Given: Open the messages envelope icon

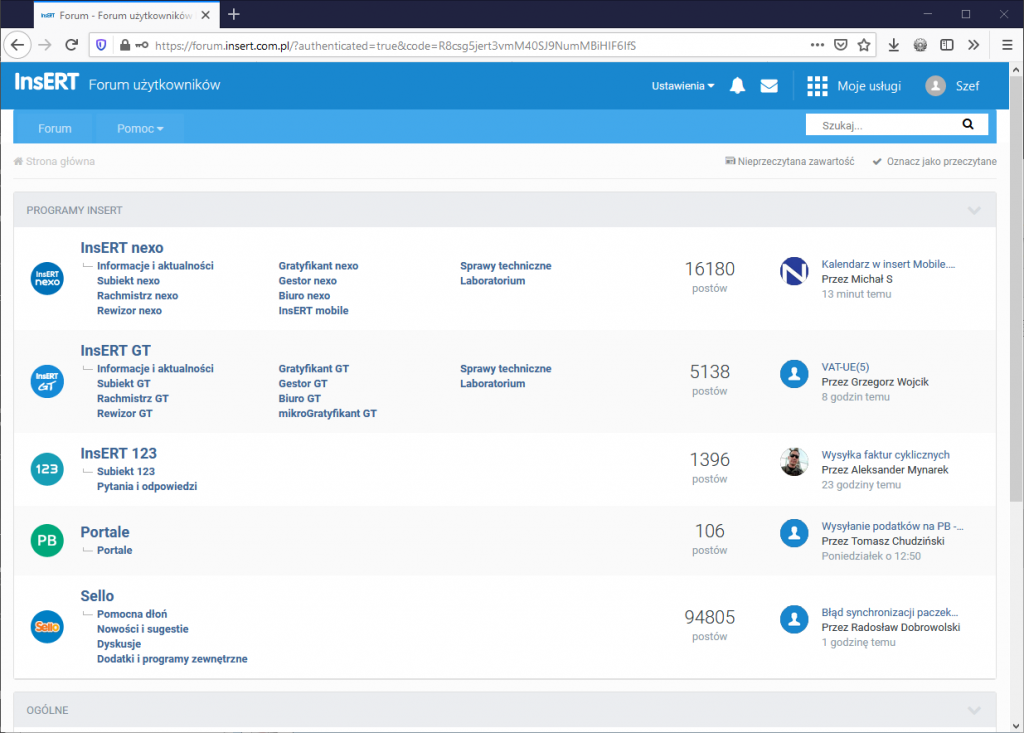Looking at the screenshot, I should (769, 86).
